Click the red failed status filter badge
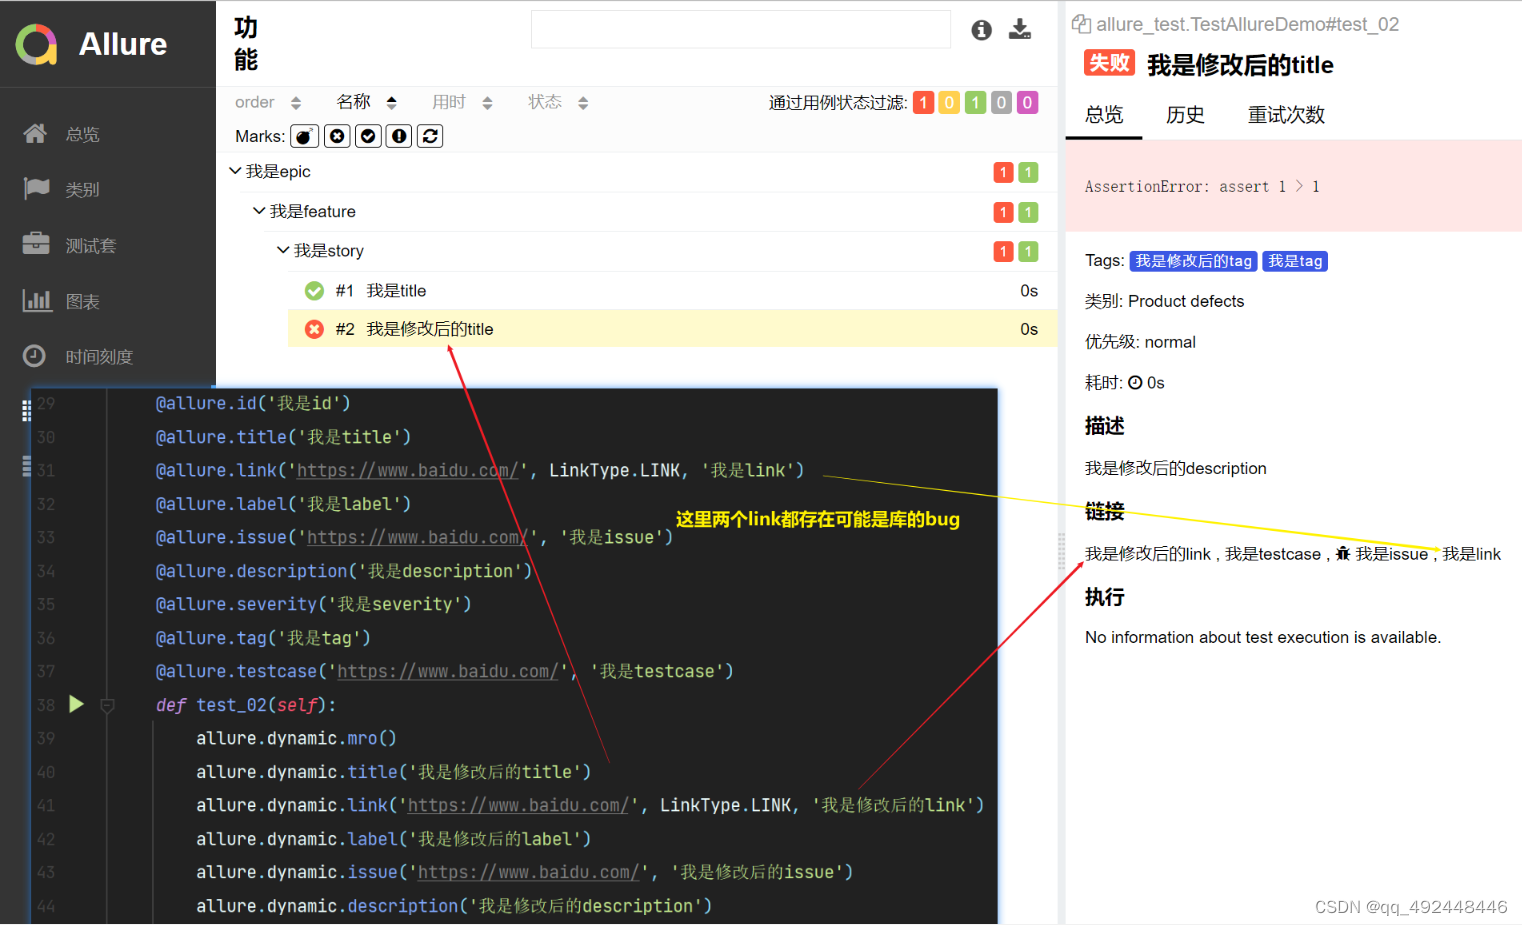Screen dimensions: 1522x925 tap(922, 102)
